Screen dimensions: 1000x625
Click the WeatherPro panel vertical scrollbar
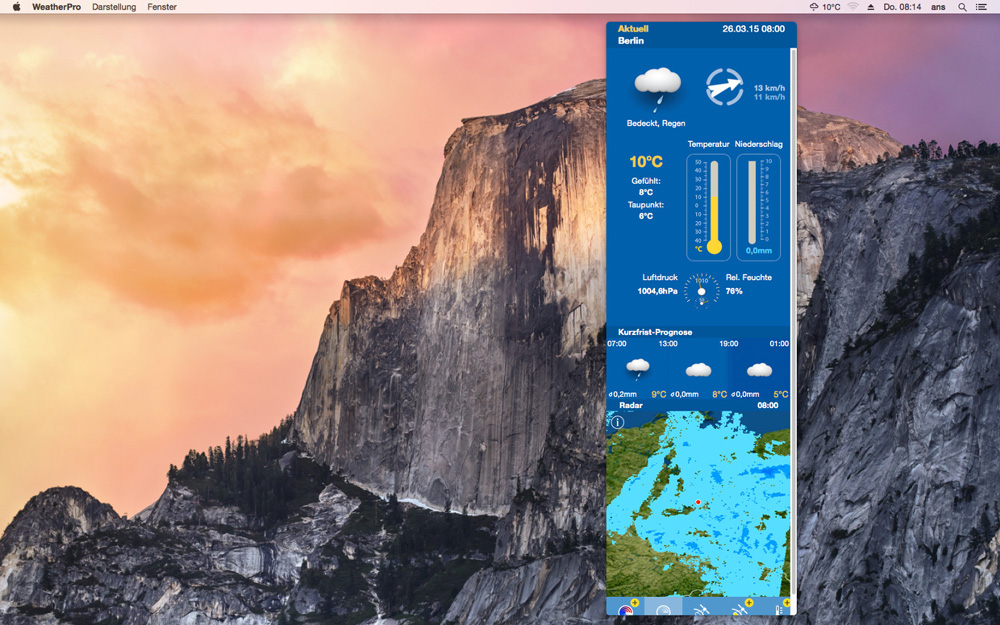click(x=793, y=319)
